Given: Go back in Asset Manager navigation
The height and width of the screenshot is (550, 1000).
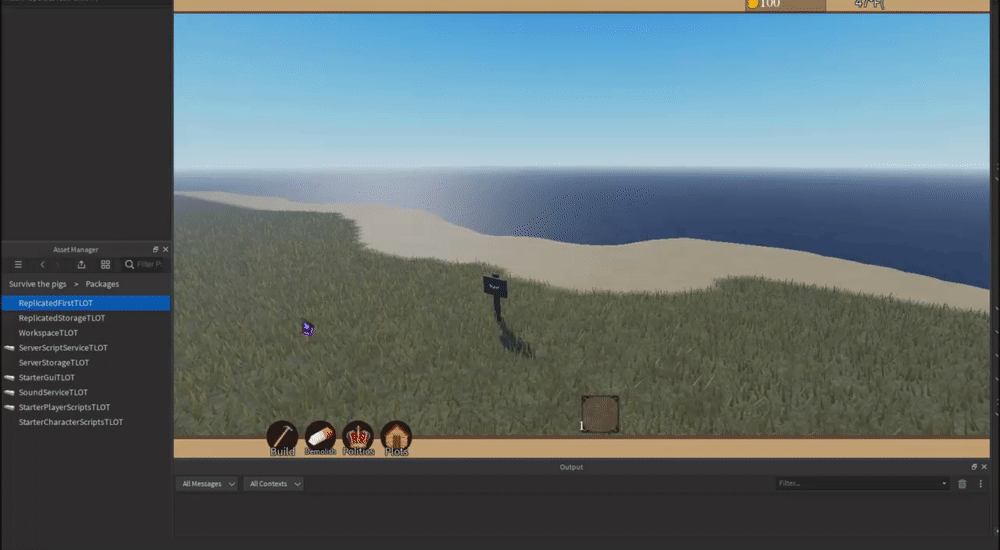Looking at the screenshot, I should click(43, 264).
